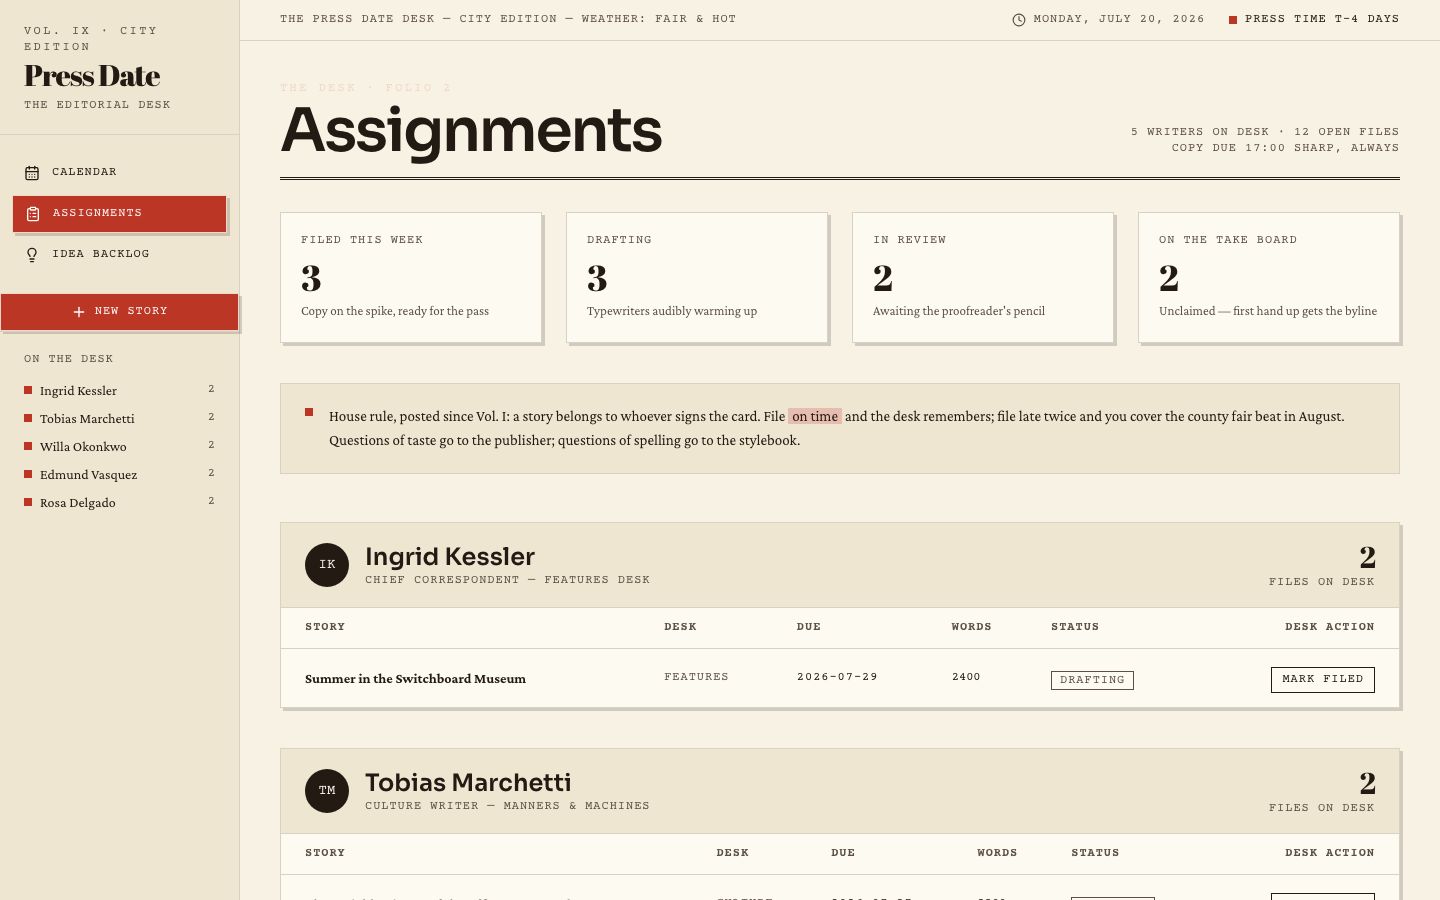Mark Switchboard Museum story as filed

pyautogui.click(x=1322, y=679)
